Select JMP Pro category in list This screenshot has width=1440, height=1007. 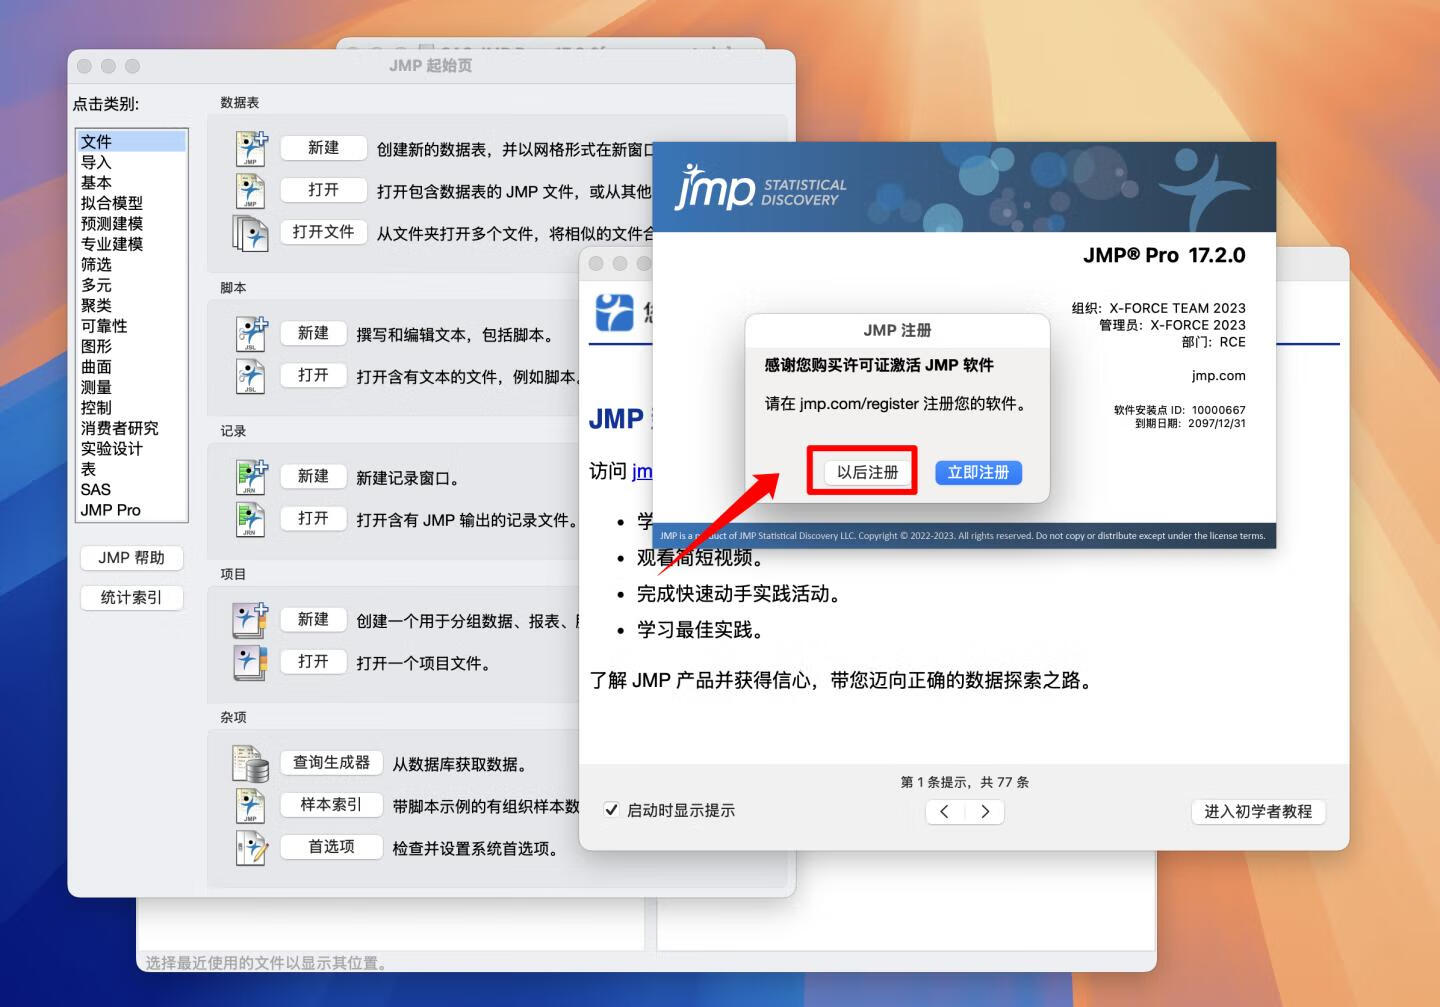point(131,511)
